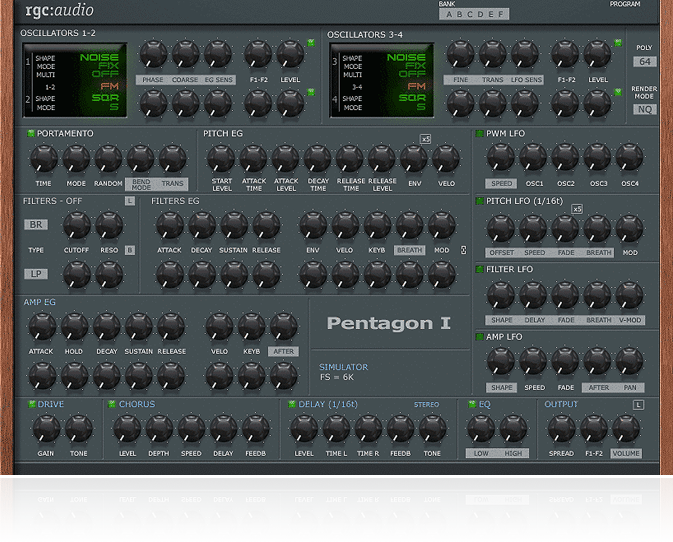Open the LP filter type selector
The height and width of the screenshot is (542, 673).
click(x=36, y=274)
